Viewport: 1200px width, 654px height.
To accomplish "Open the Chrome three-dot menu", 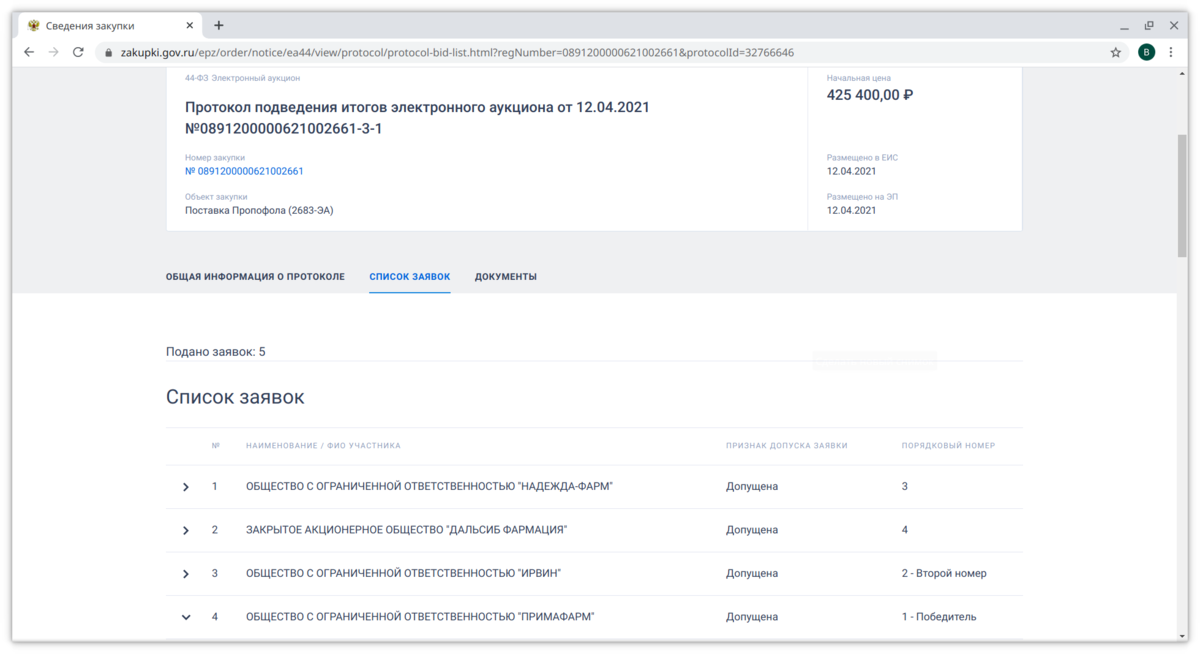I will click(x=1173, y=52).
